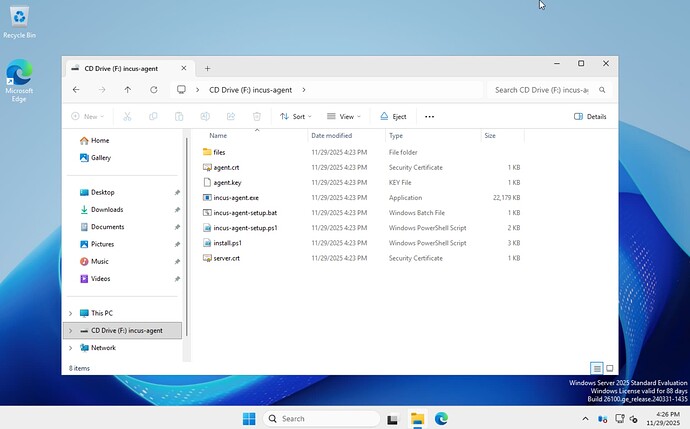Open the files folder
This screenshot has height=429, width=690.
pos(219,152)
